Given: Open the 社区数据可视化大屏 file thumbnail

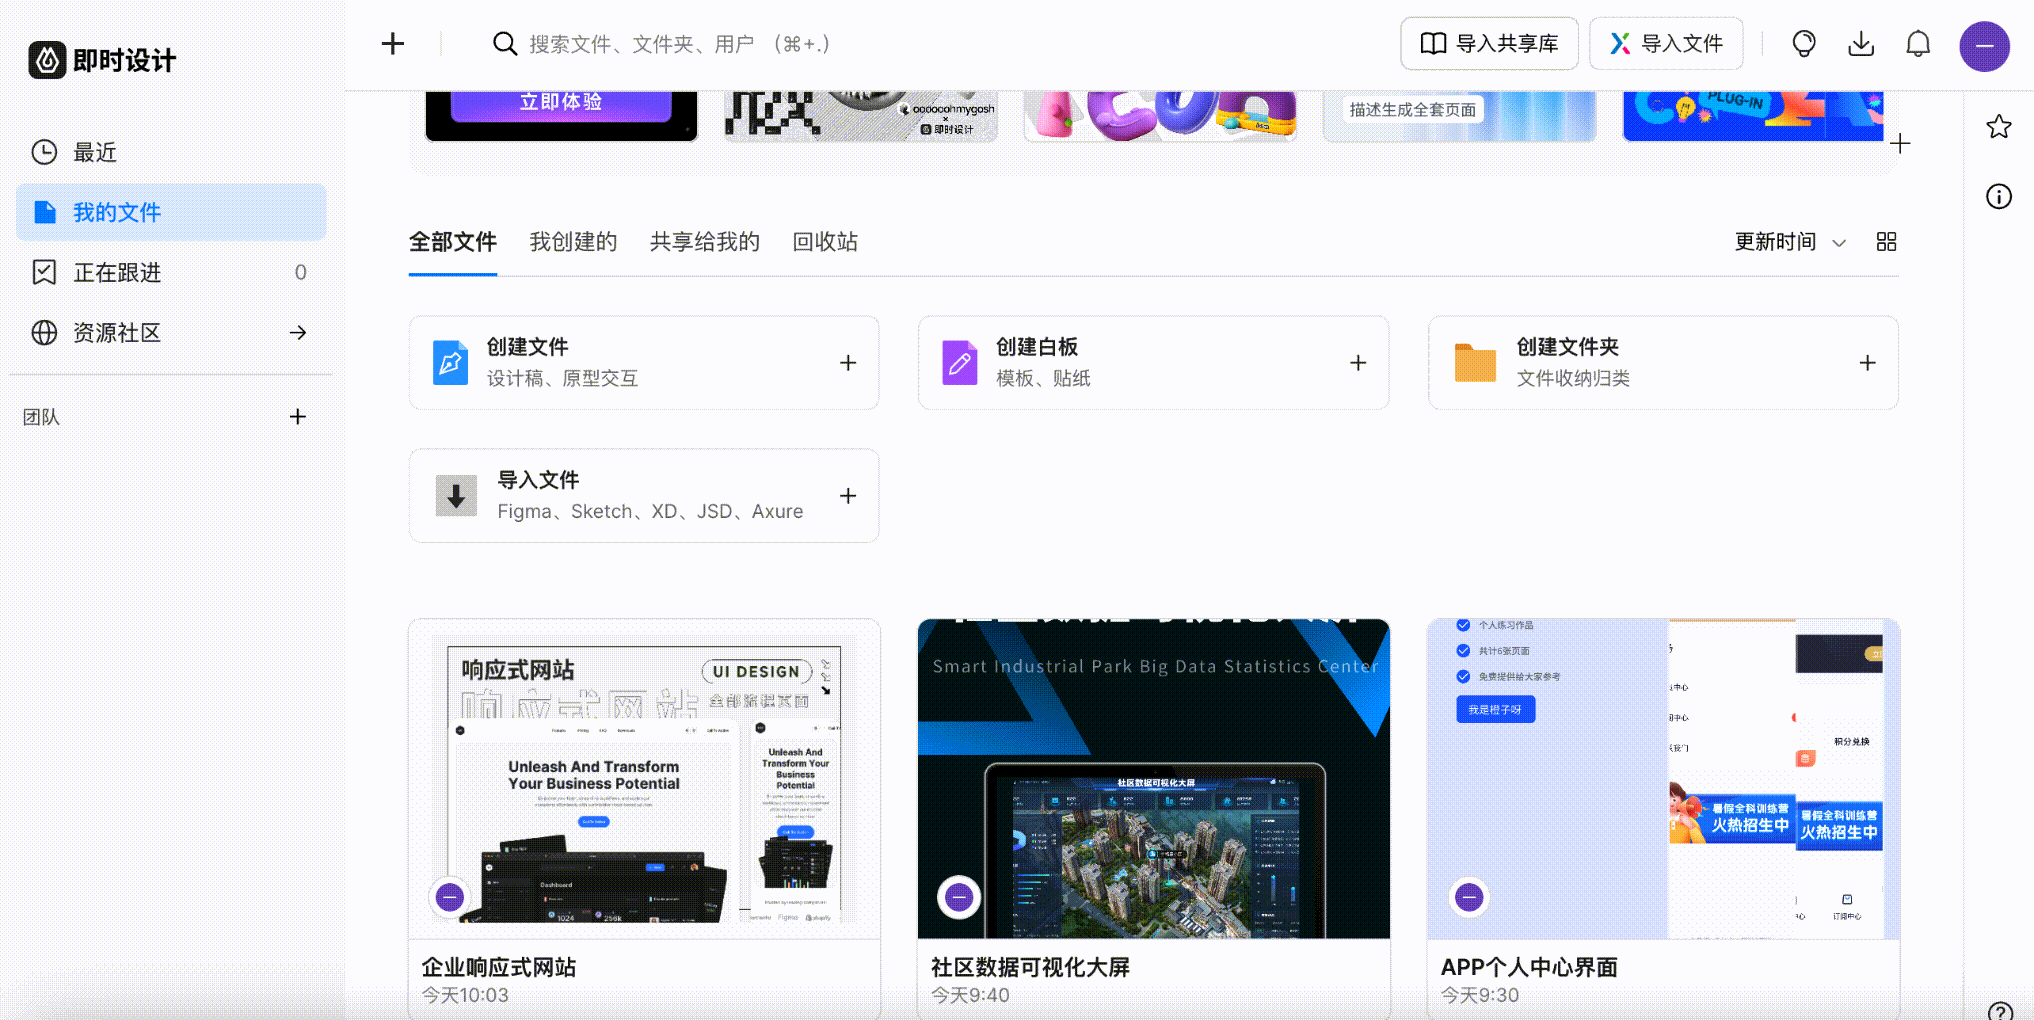Looking at the screenshot, I should 1153,778.
